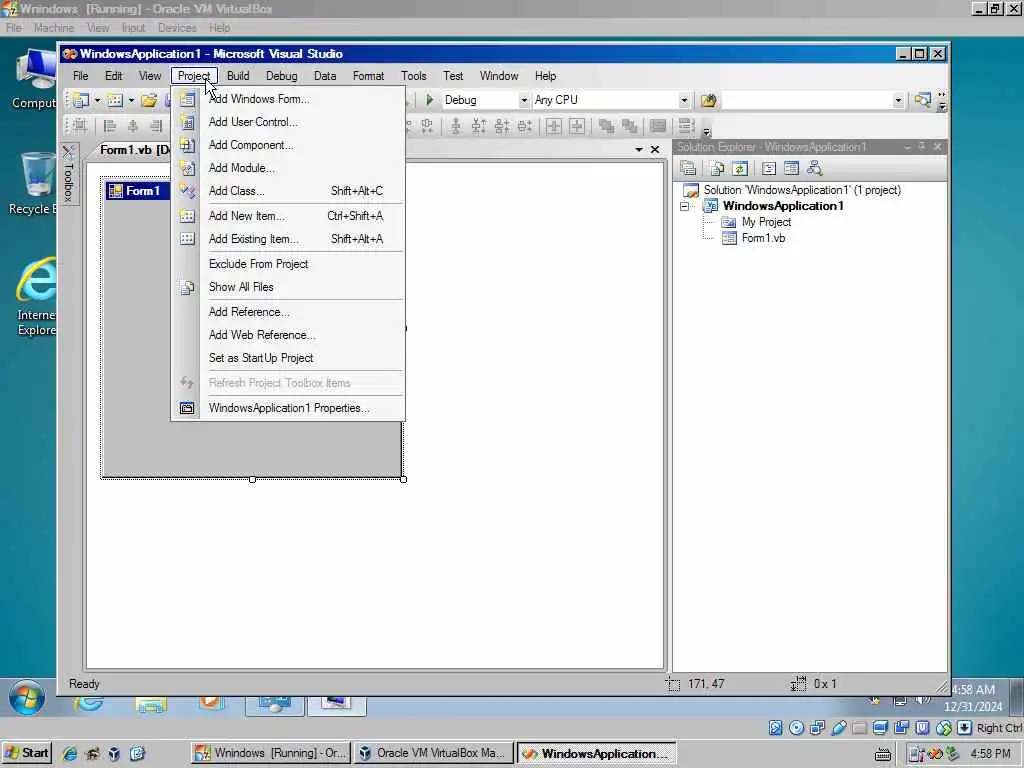Open the Tools menu

pyautogui.click(x=413, y=76)
